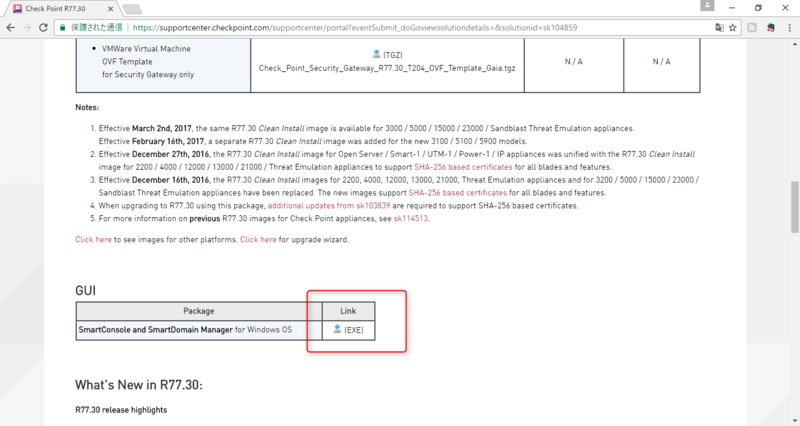
Task: Click 'for Security Gateway only' text
Action: pyautogui.click(x=148, y=74)
